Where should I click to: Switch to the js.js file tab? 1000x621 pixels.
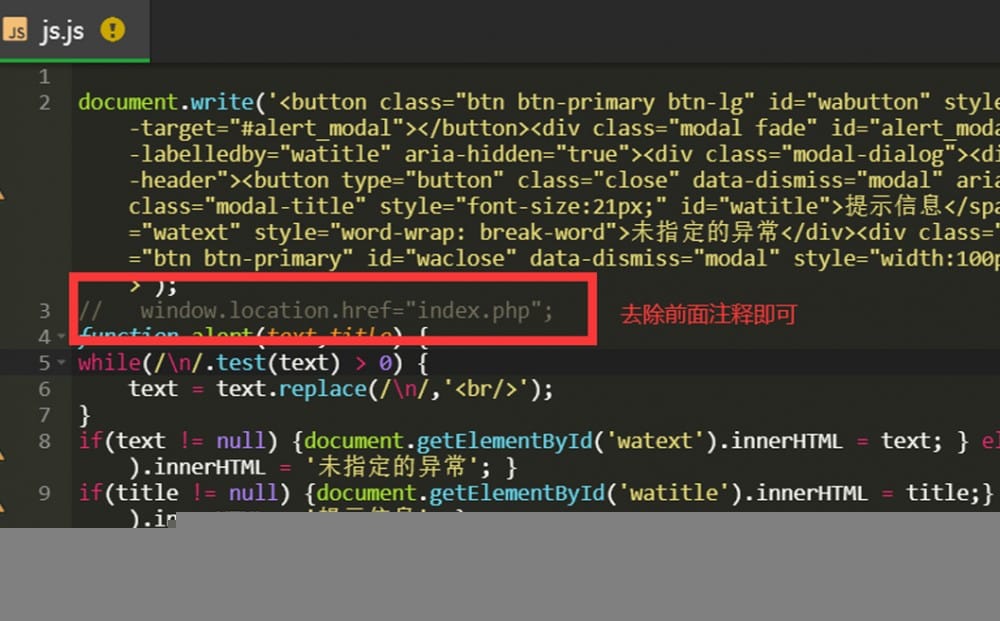click(62, 31)
